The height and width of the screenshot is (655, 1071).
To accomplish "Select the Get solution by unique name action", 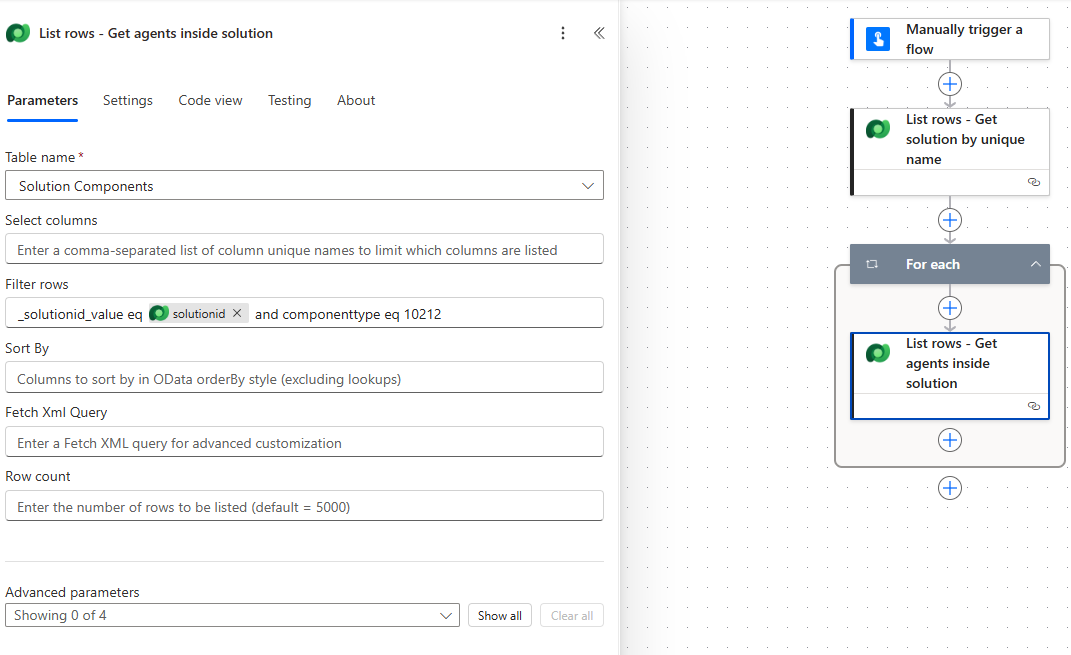I will click(949, 152).
